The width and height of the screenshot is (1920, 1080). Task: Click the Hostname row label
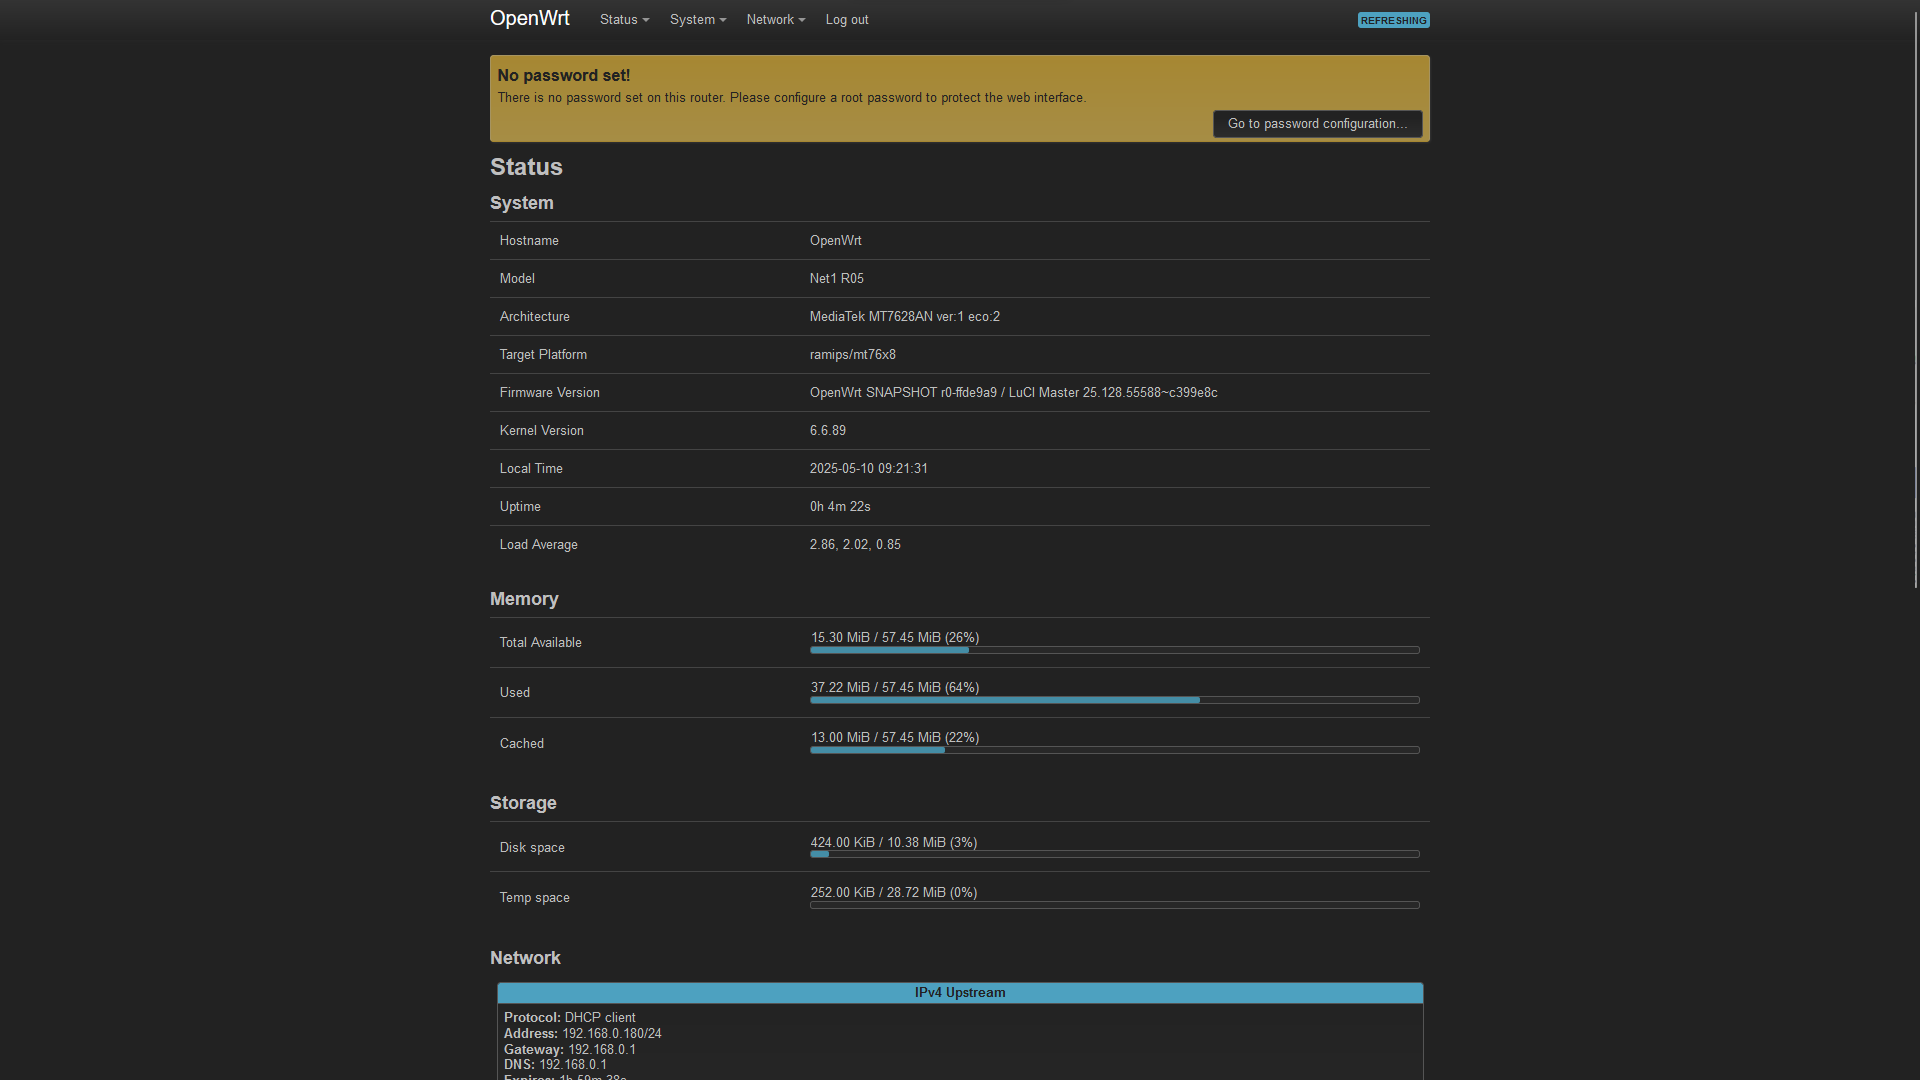point(529,241)
